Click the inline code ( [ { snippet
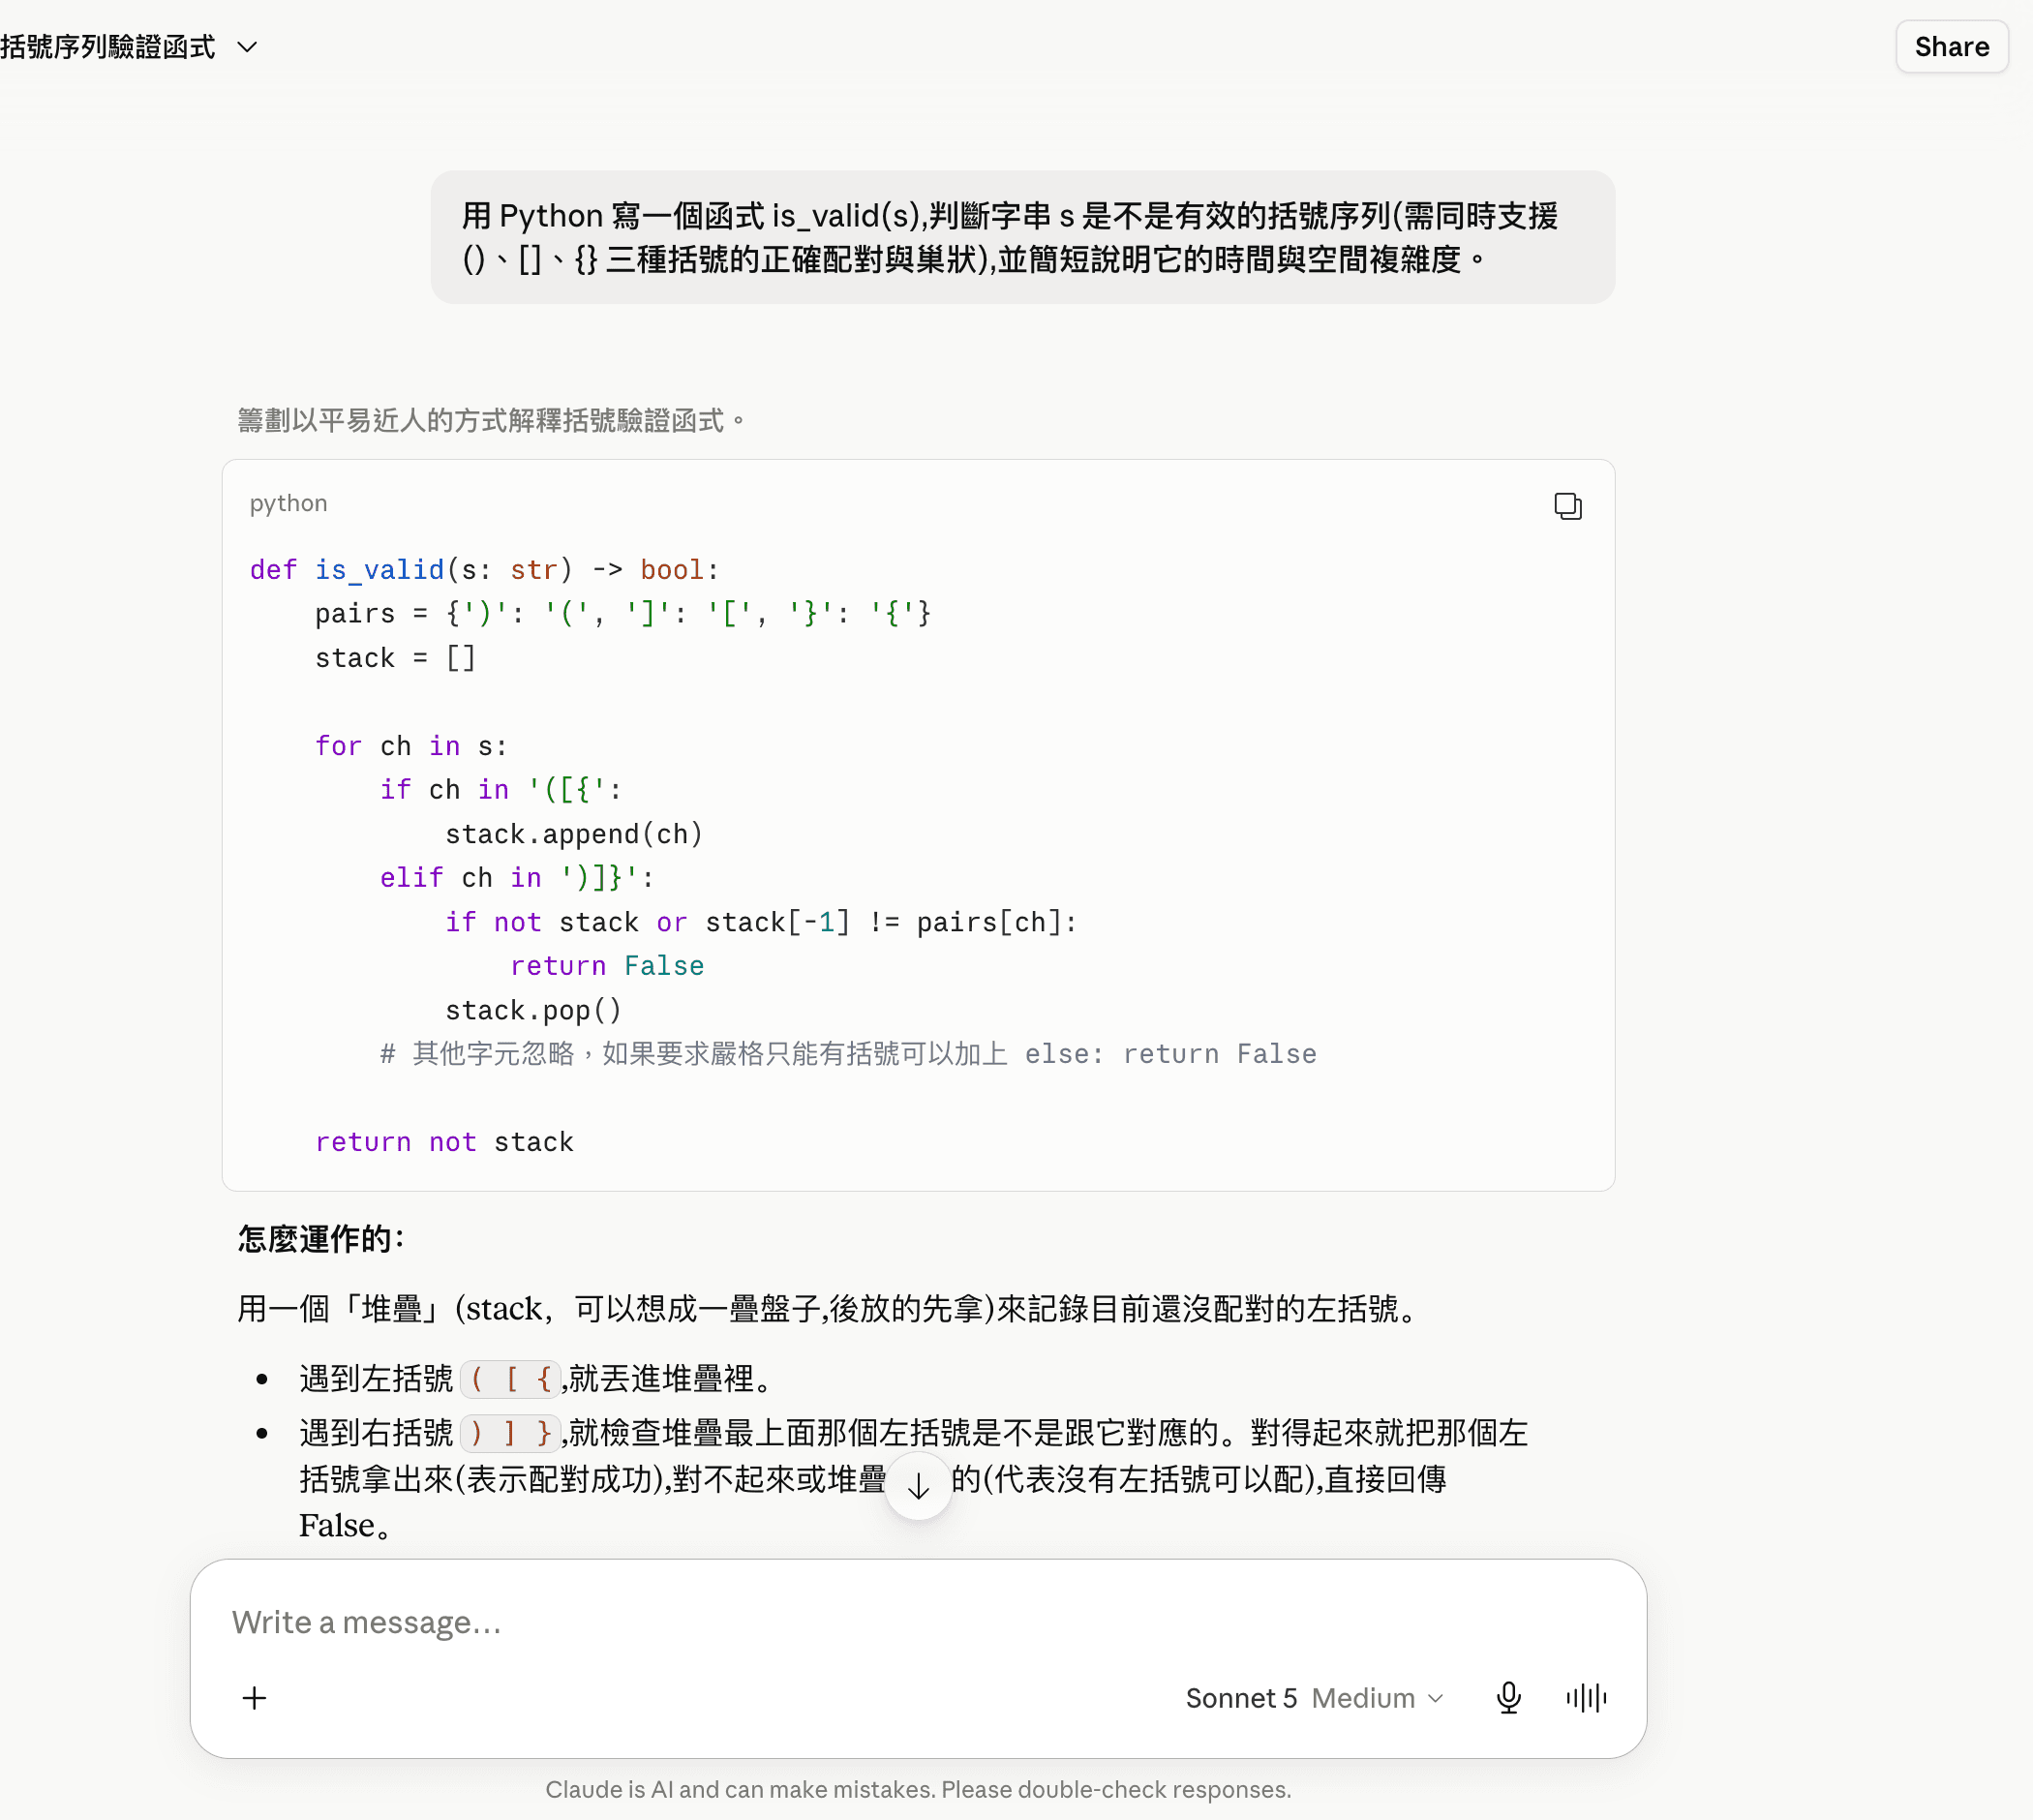 511,1379
